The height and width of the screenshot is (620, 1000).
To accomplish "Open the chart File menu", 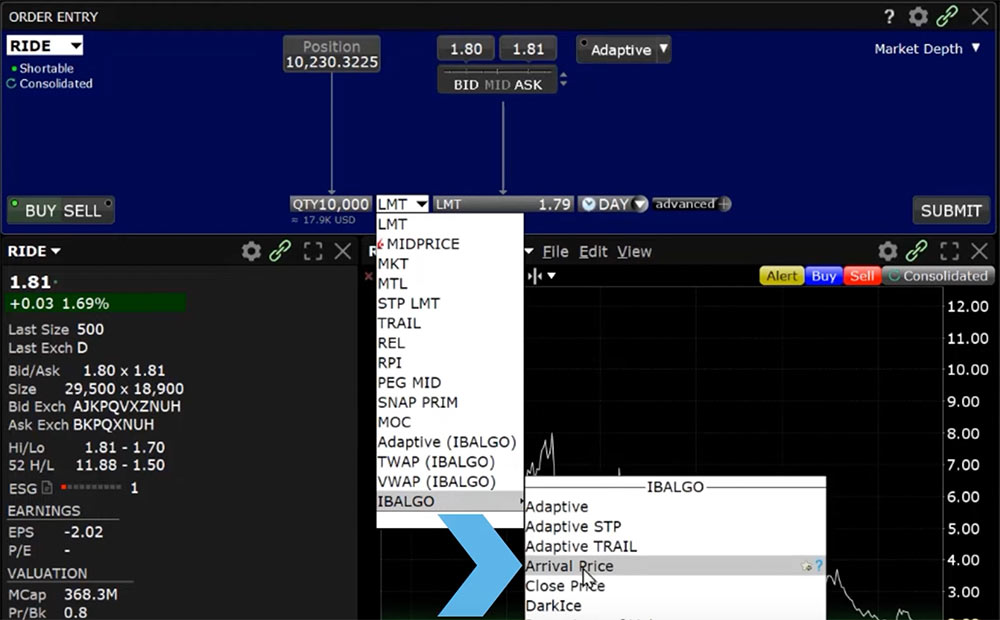I will pos(555,252).
